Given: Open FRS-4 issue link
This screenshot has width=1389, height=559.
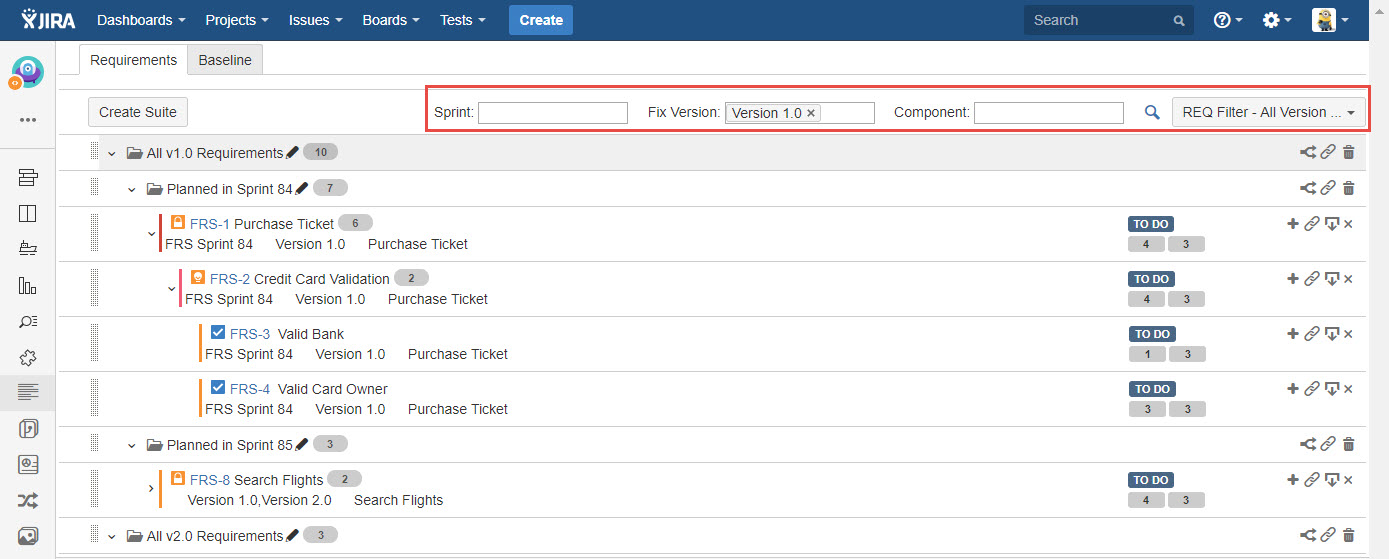Looking at the screenshot, I should [x=250, y=389].
